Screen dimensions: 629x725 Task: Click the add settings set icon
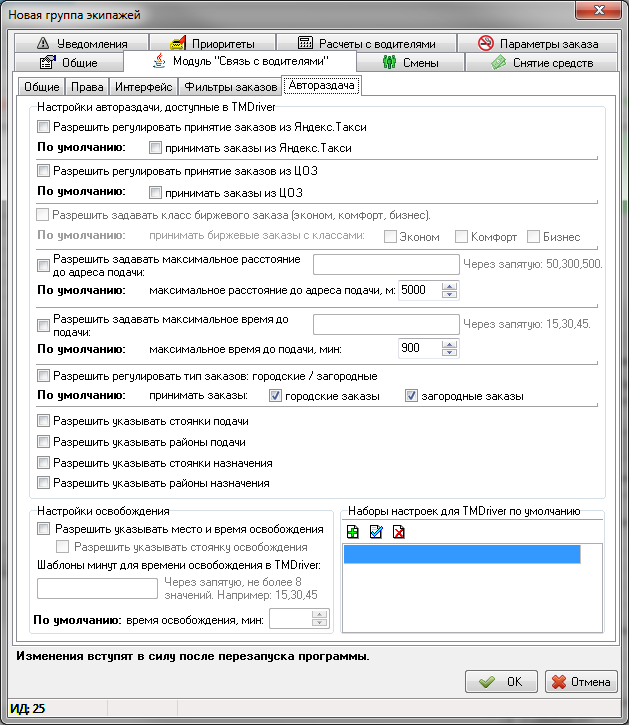pos(351,531)
